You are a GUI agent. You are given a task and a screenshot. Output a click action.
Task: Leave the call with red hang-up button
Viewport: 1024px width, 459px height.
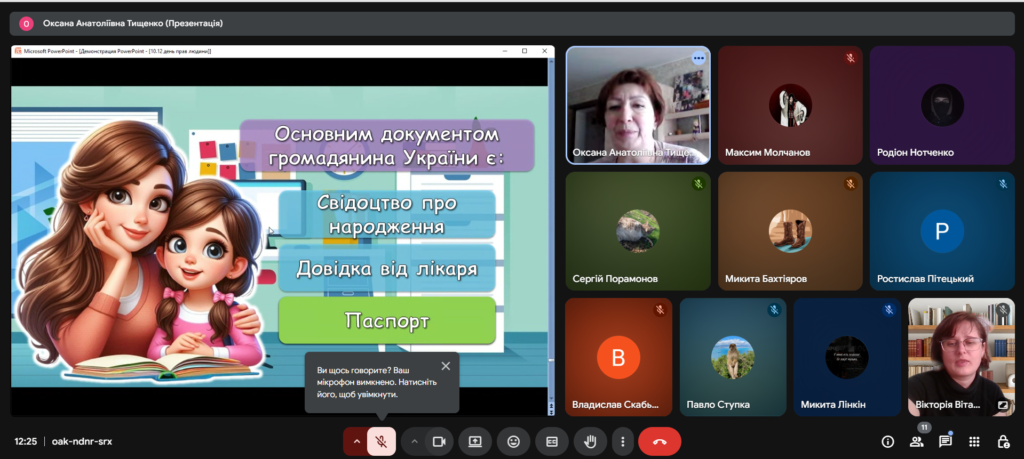pyautogui.click(x=659, y=441)
